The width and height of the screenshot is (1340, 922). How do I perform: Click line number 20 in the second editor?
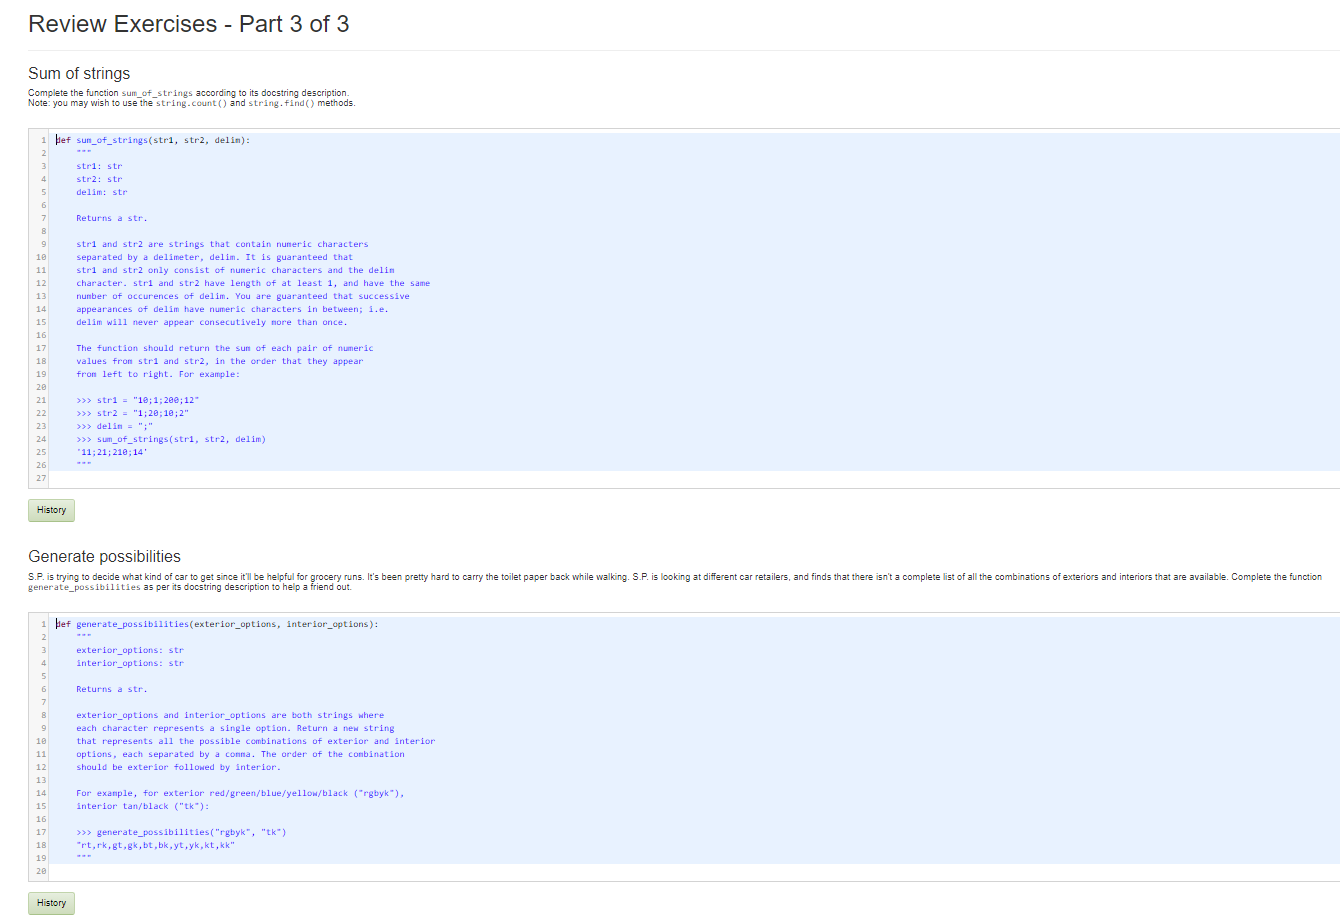(x=40, y=871)
